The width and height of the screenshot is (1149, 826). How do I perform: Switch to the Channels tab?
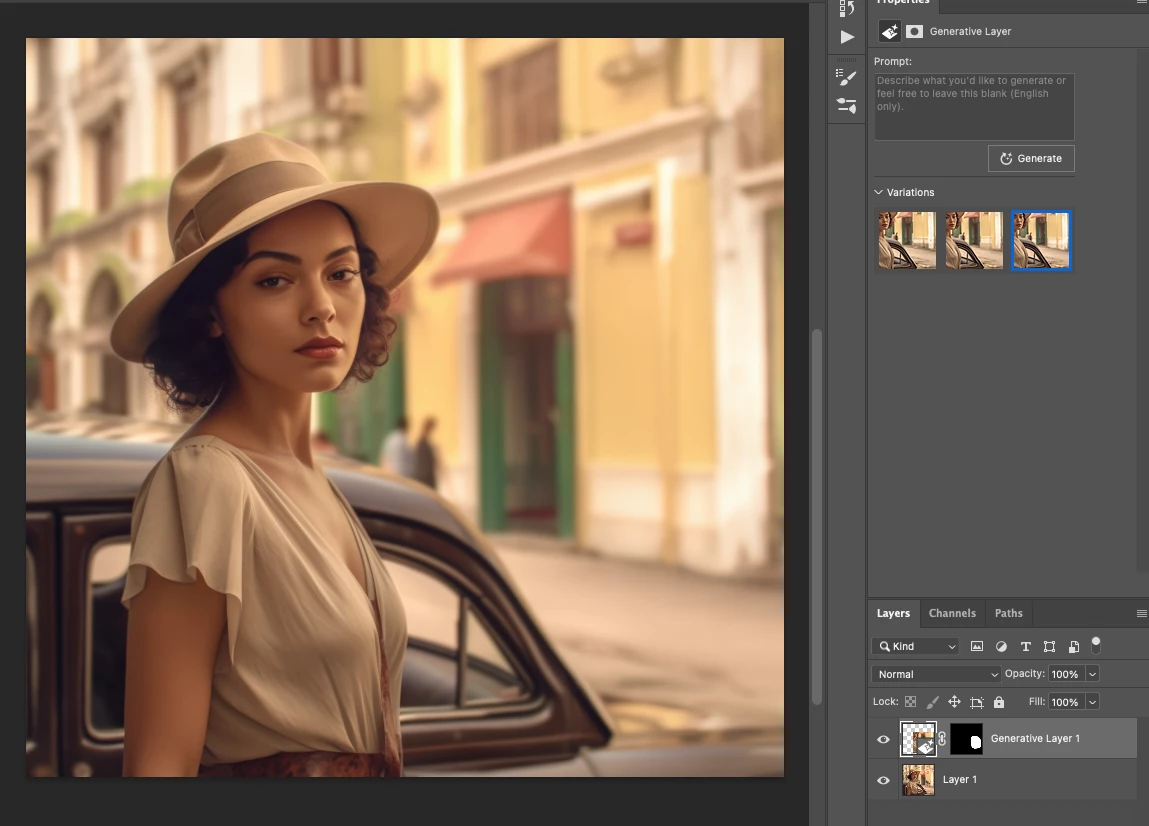pos(952,613)
